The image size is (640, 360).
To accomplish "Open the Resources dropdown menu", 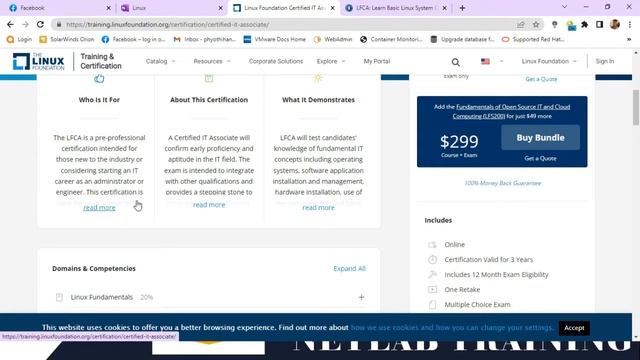I will [x=212, y=61].
